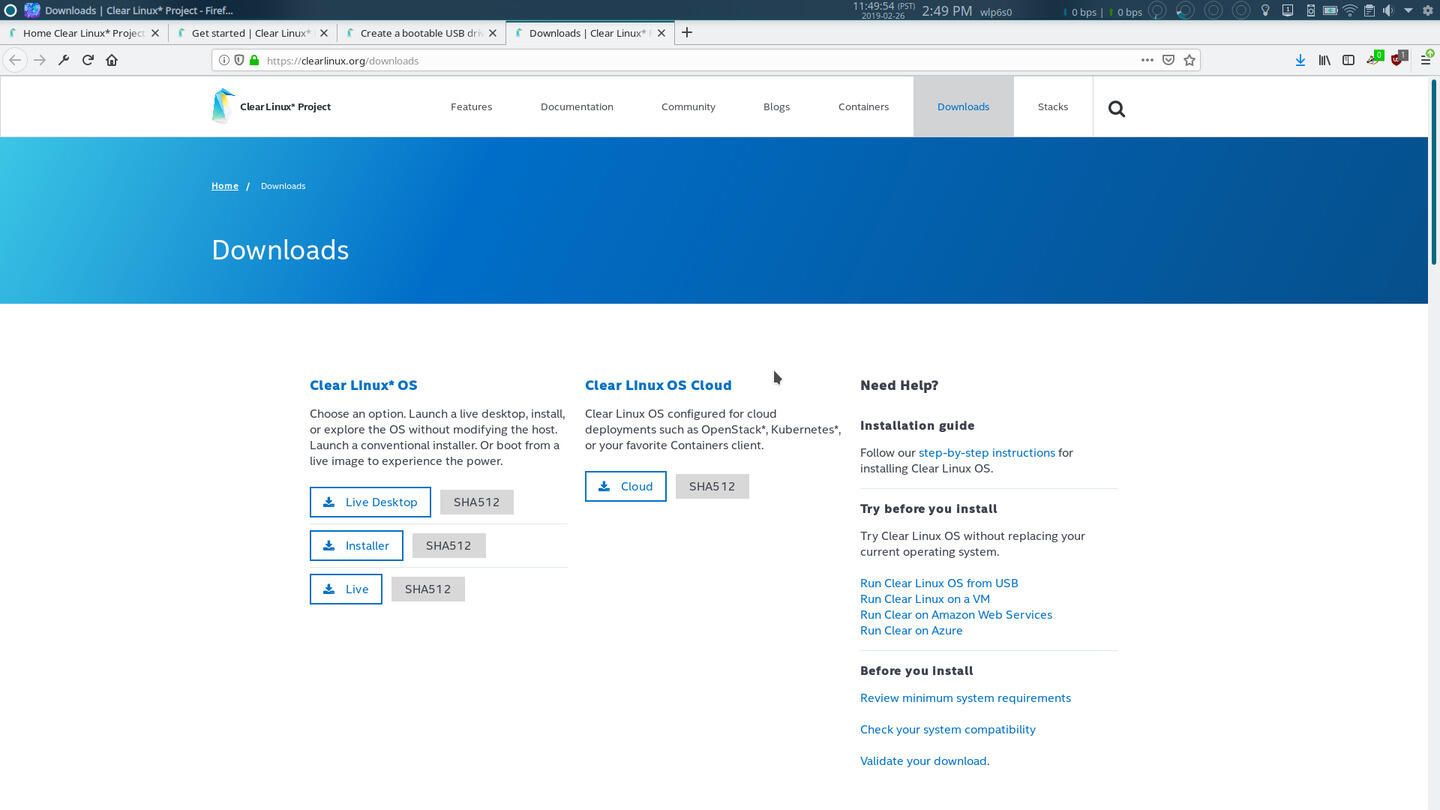Click the browser forward arrow
Screen dimensions: 1440x810
39,60
